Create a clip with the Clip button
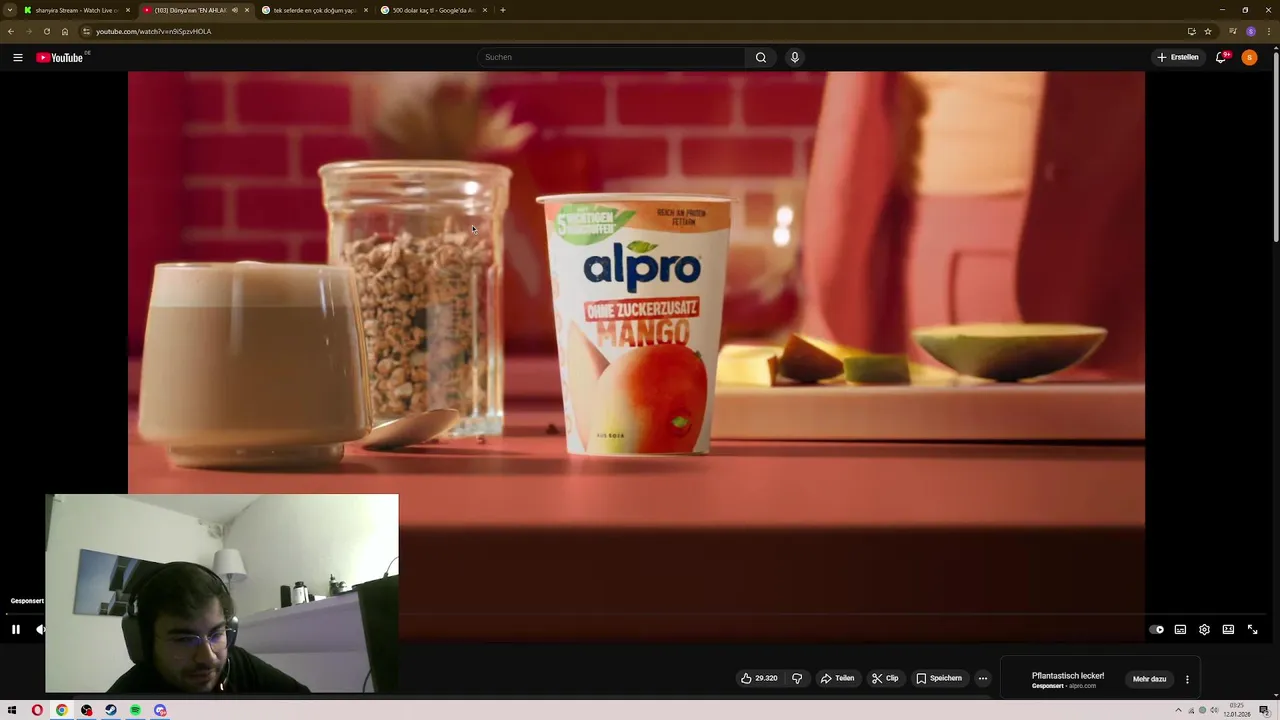The height and width of the screenshot is (720, 1280). (x=885, y=678)
